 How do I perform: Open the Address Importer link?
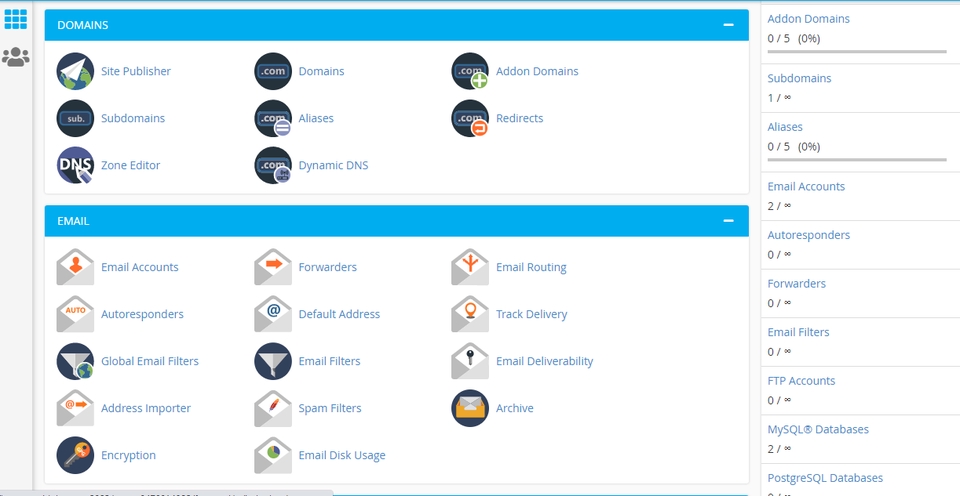pyautogui.click(x=146, y=408)
